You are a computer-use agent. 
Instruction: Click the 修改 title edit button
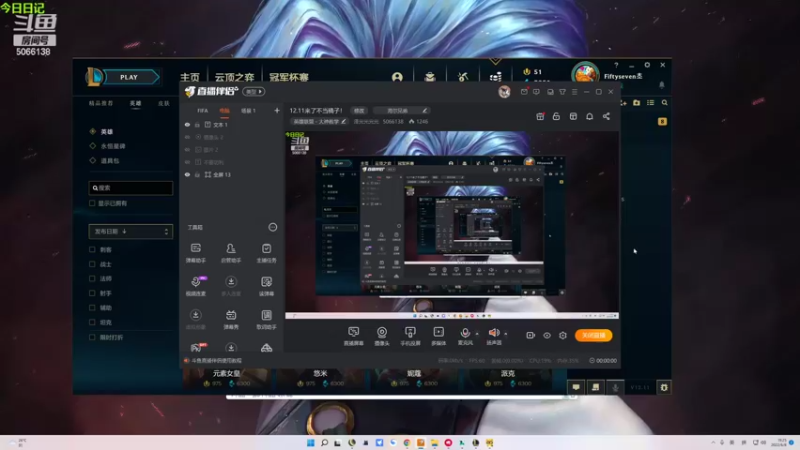click(x=359, y=110)
